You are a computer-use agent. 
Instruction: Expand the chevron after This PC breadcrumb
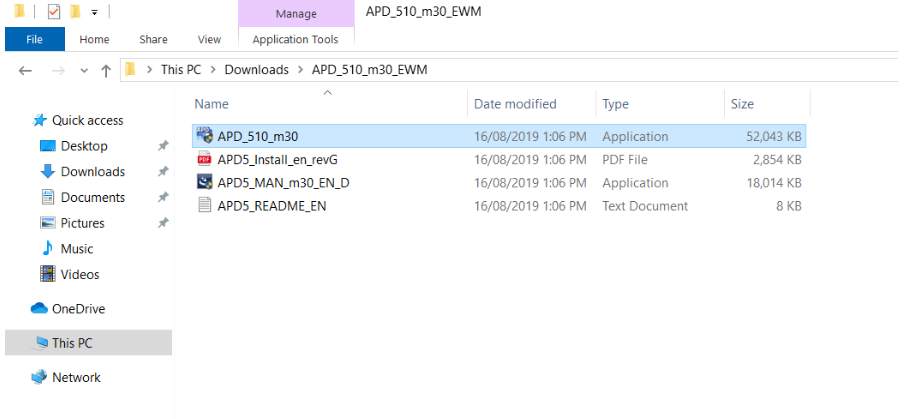tap(213, 70)
